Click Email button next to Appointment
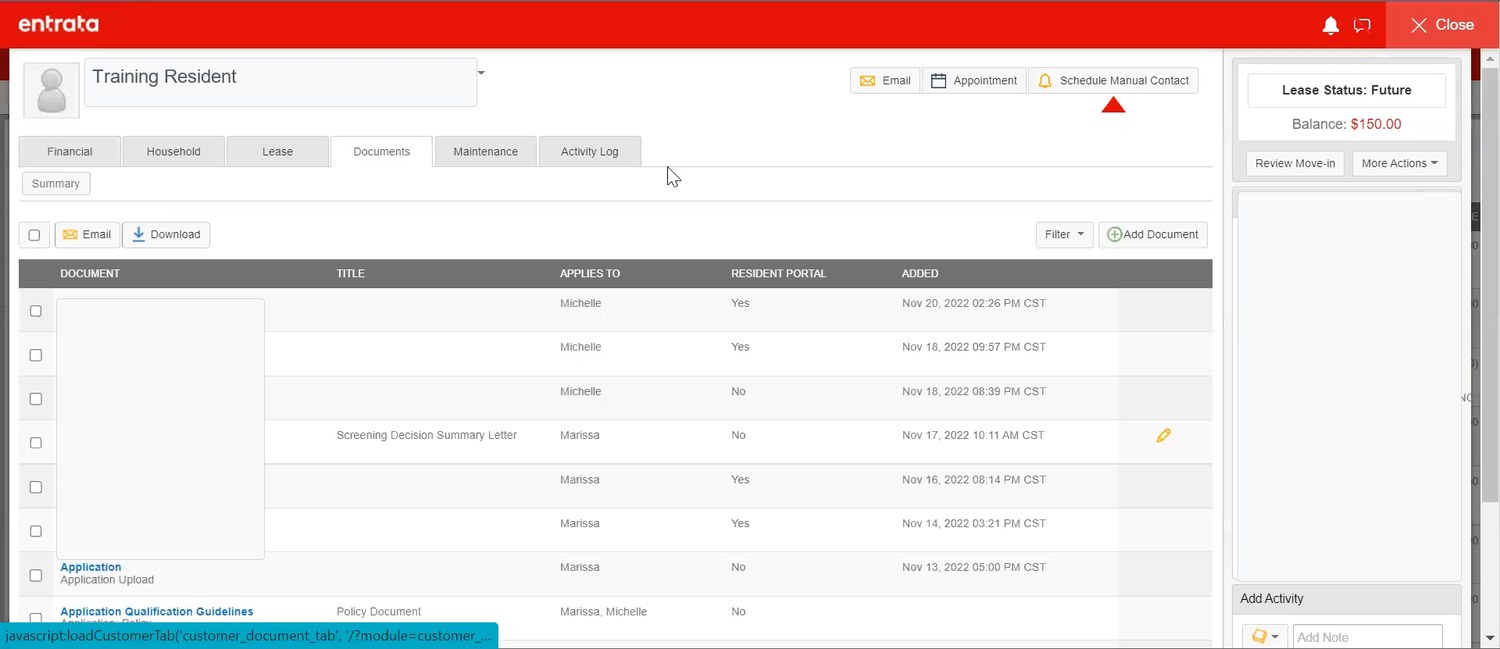The image size is (1500, 649). click(x=885, y=81)
